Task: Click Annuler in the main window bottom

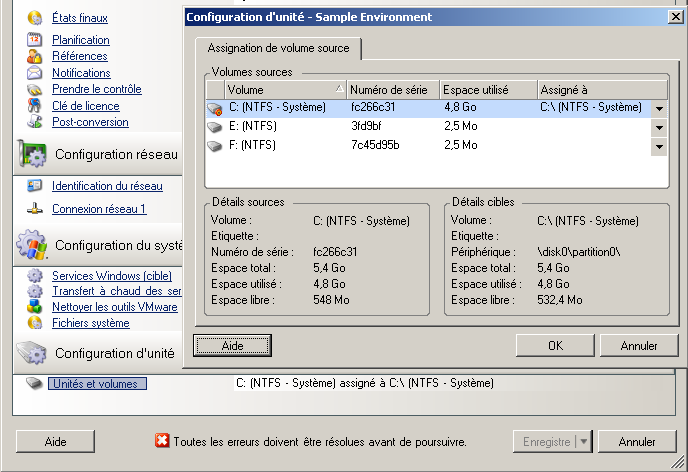Action: pyautogui.click(x=637, y=441)
